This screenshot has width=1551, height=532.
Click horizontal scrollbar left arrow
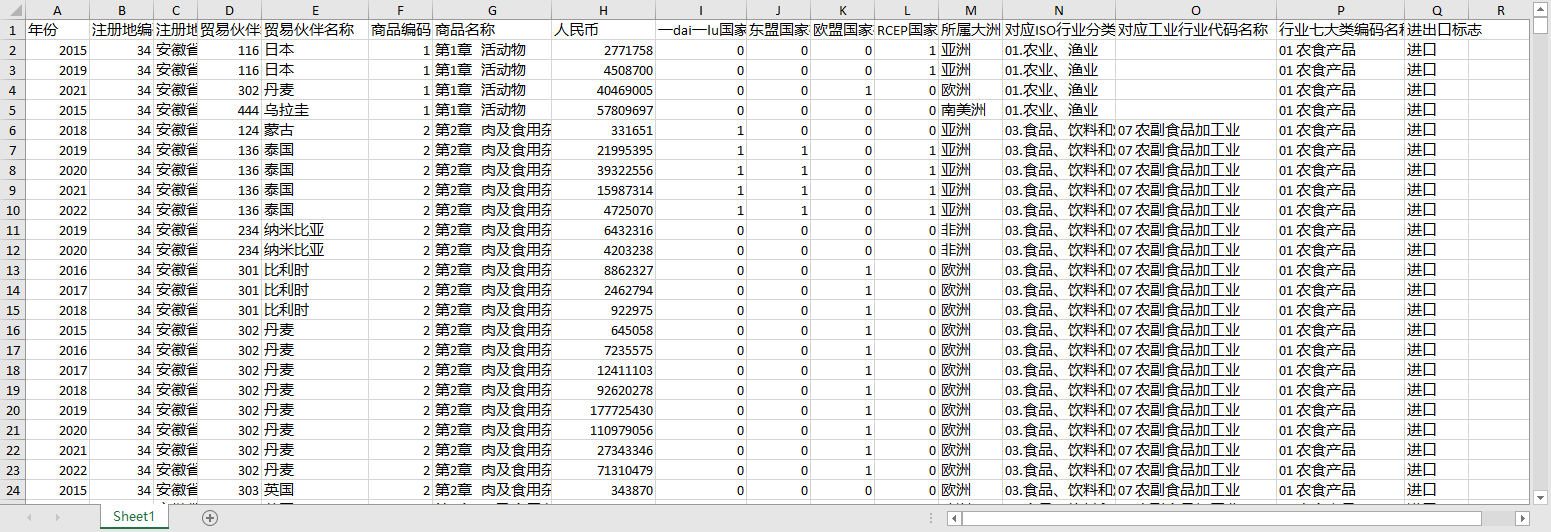955,518
